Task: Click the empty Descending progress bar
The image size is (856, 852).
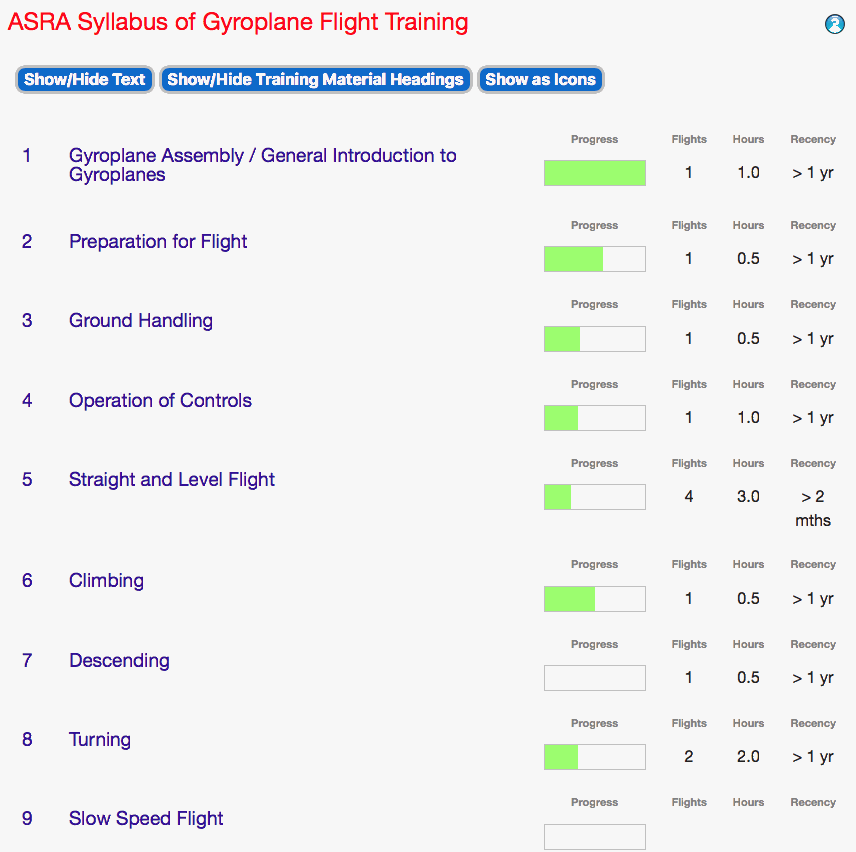Action: (595, 678)
